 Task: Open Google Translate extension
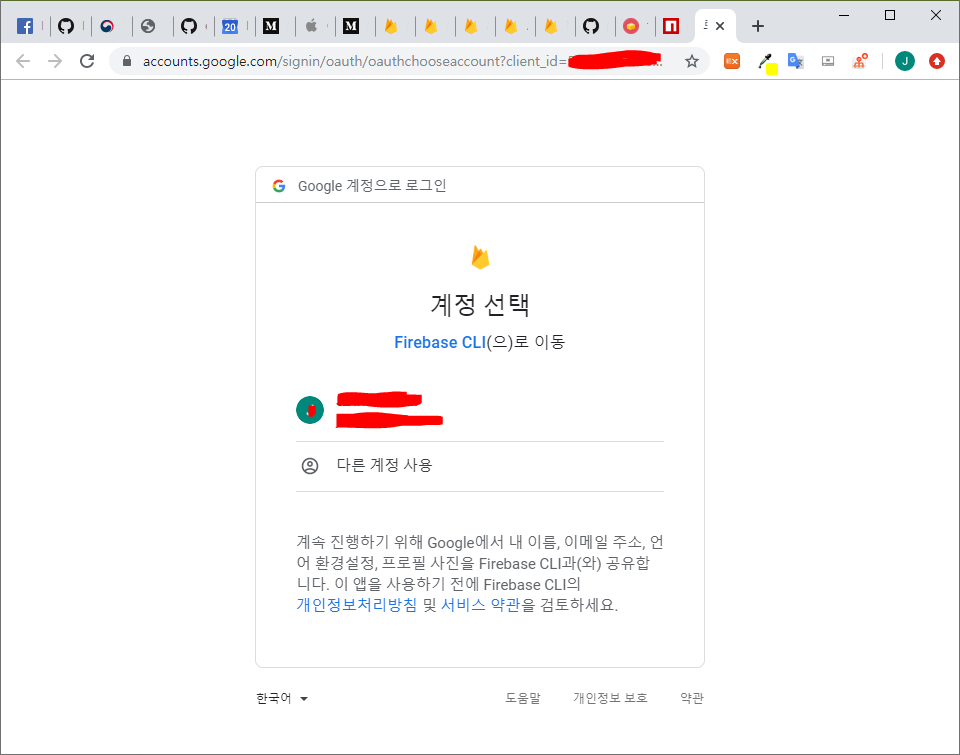click(795, 61)
